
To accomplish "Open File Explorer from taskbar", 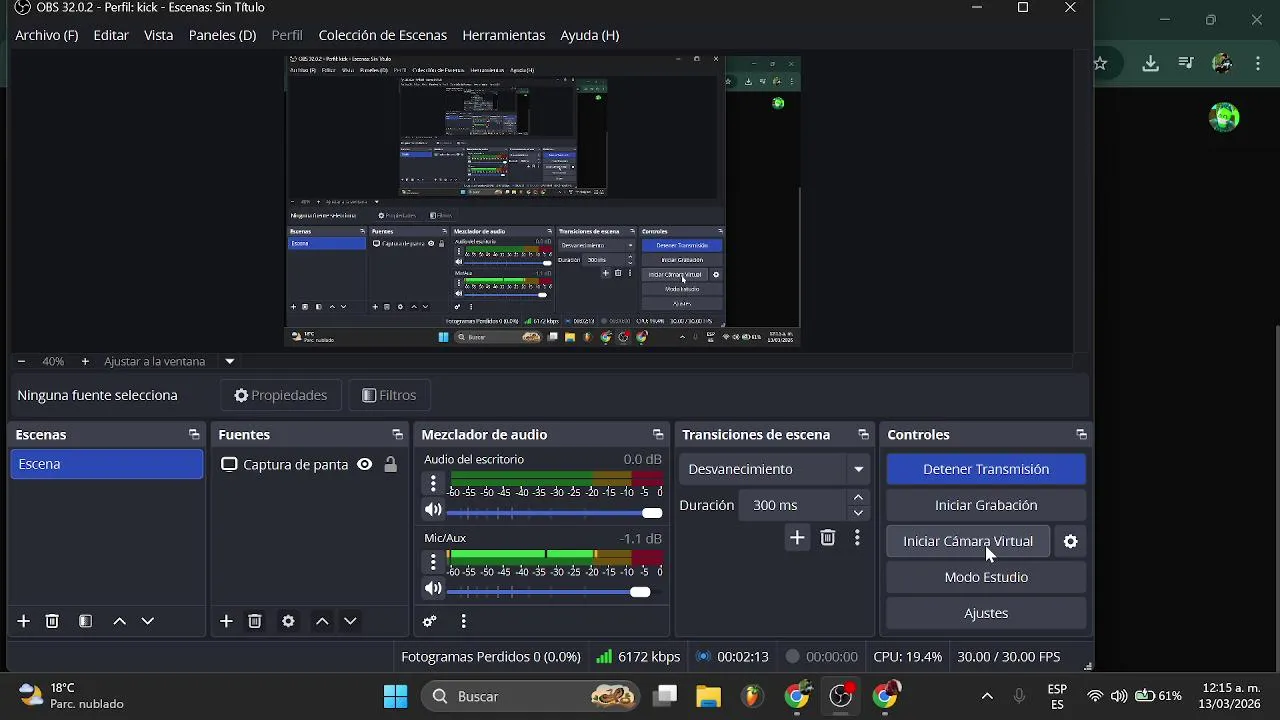I will point(708,696).
